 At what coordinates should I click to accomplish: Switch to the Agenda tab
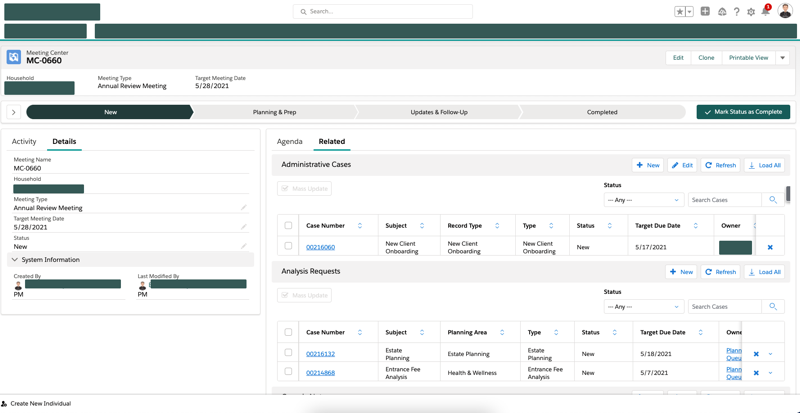click(289, 142)
